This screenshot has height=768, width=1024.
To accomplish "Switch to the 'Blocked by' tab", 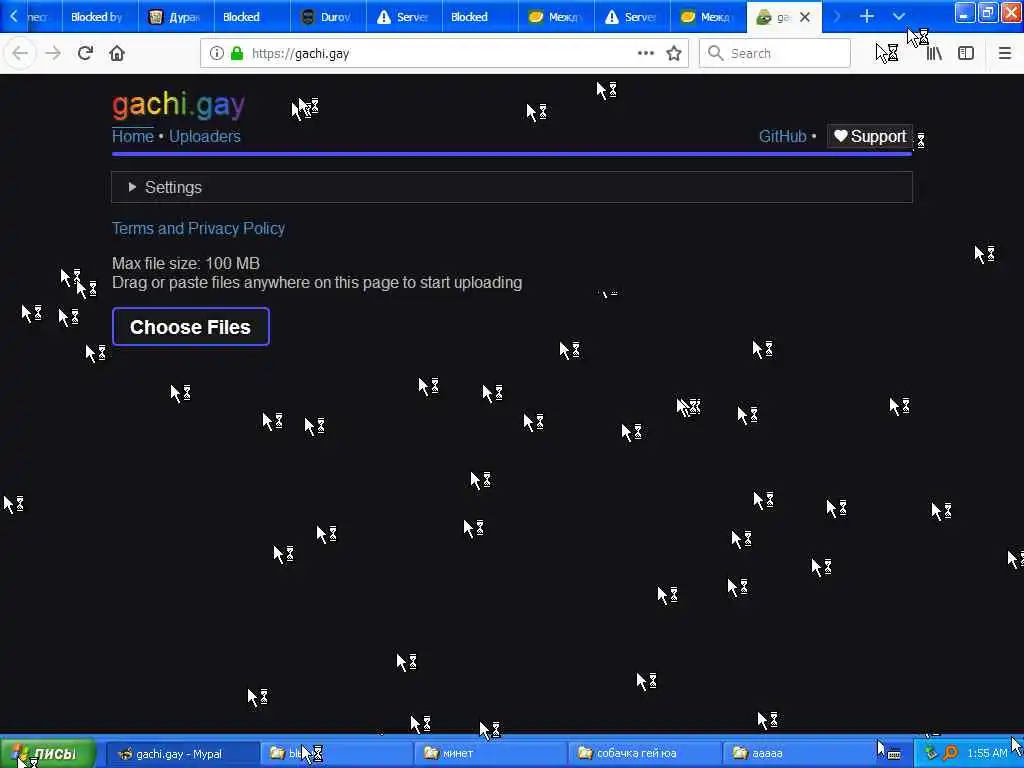I will [x=100, y=17].
